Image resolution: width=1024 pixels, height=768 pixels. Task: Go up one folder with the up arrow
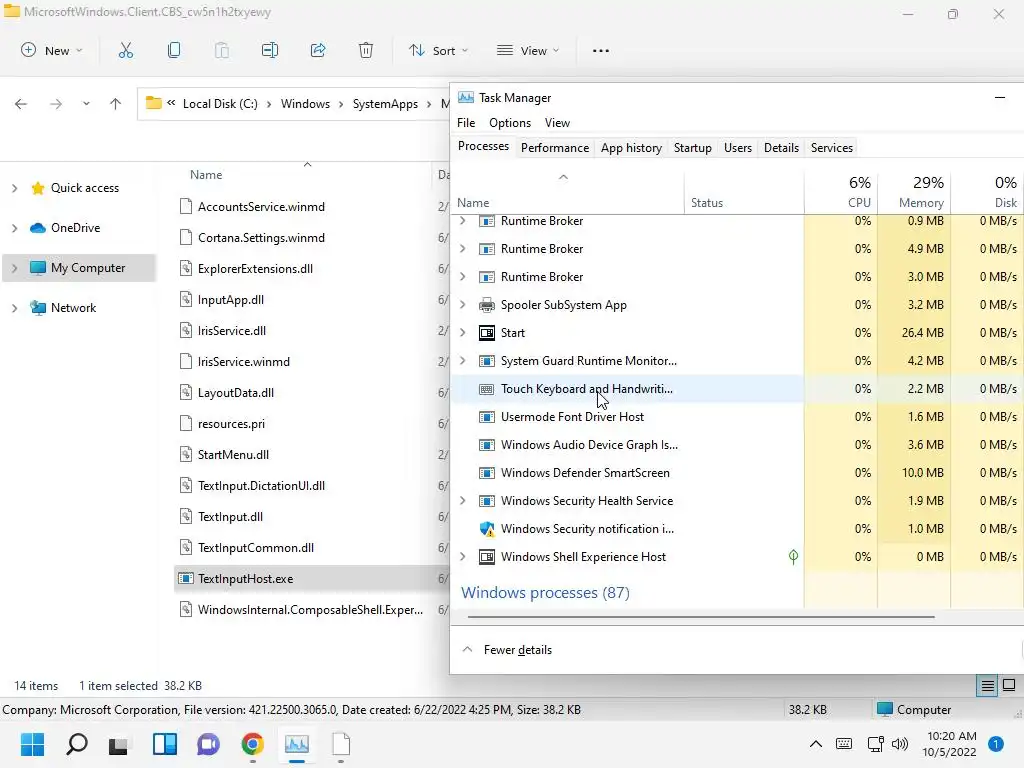pyautogui.click(x=116, y=104)
